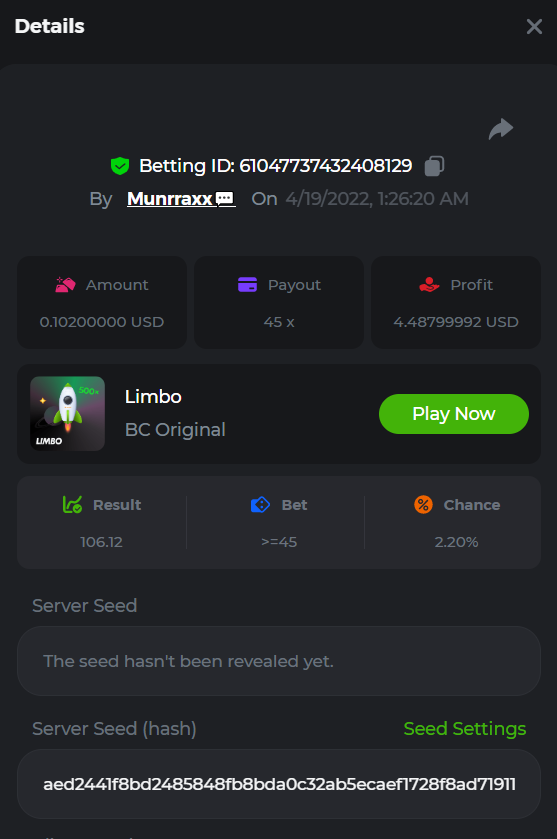Click the purple Payout card icon
This screenshot has width=557, height=839.
(x=247, y=285)
